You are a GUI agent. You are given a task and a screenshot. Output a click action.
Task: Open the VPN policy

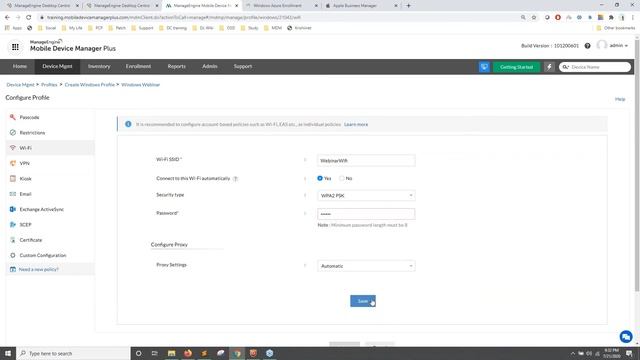(24, 163)
